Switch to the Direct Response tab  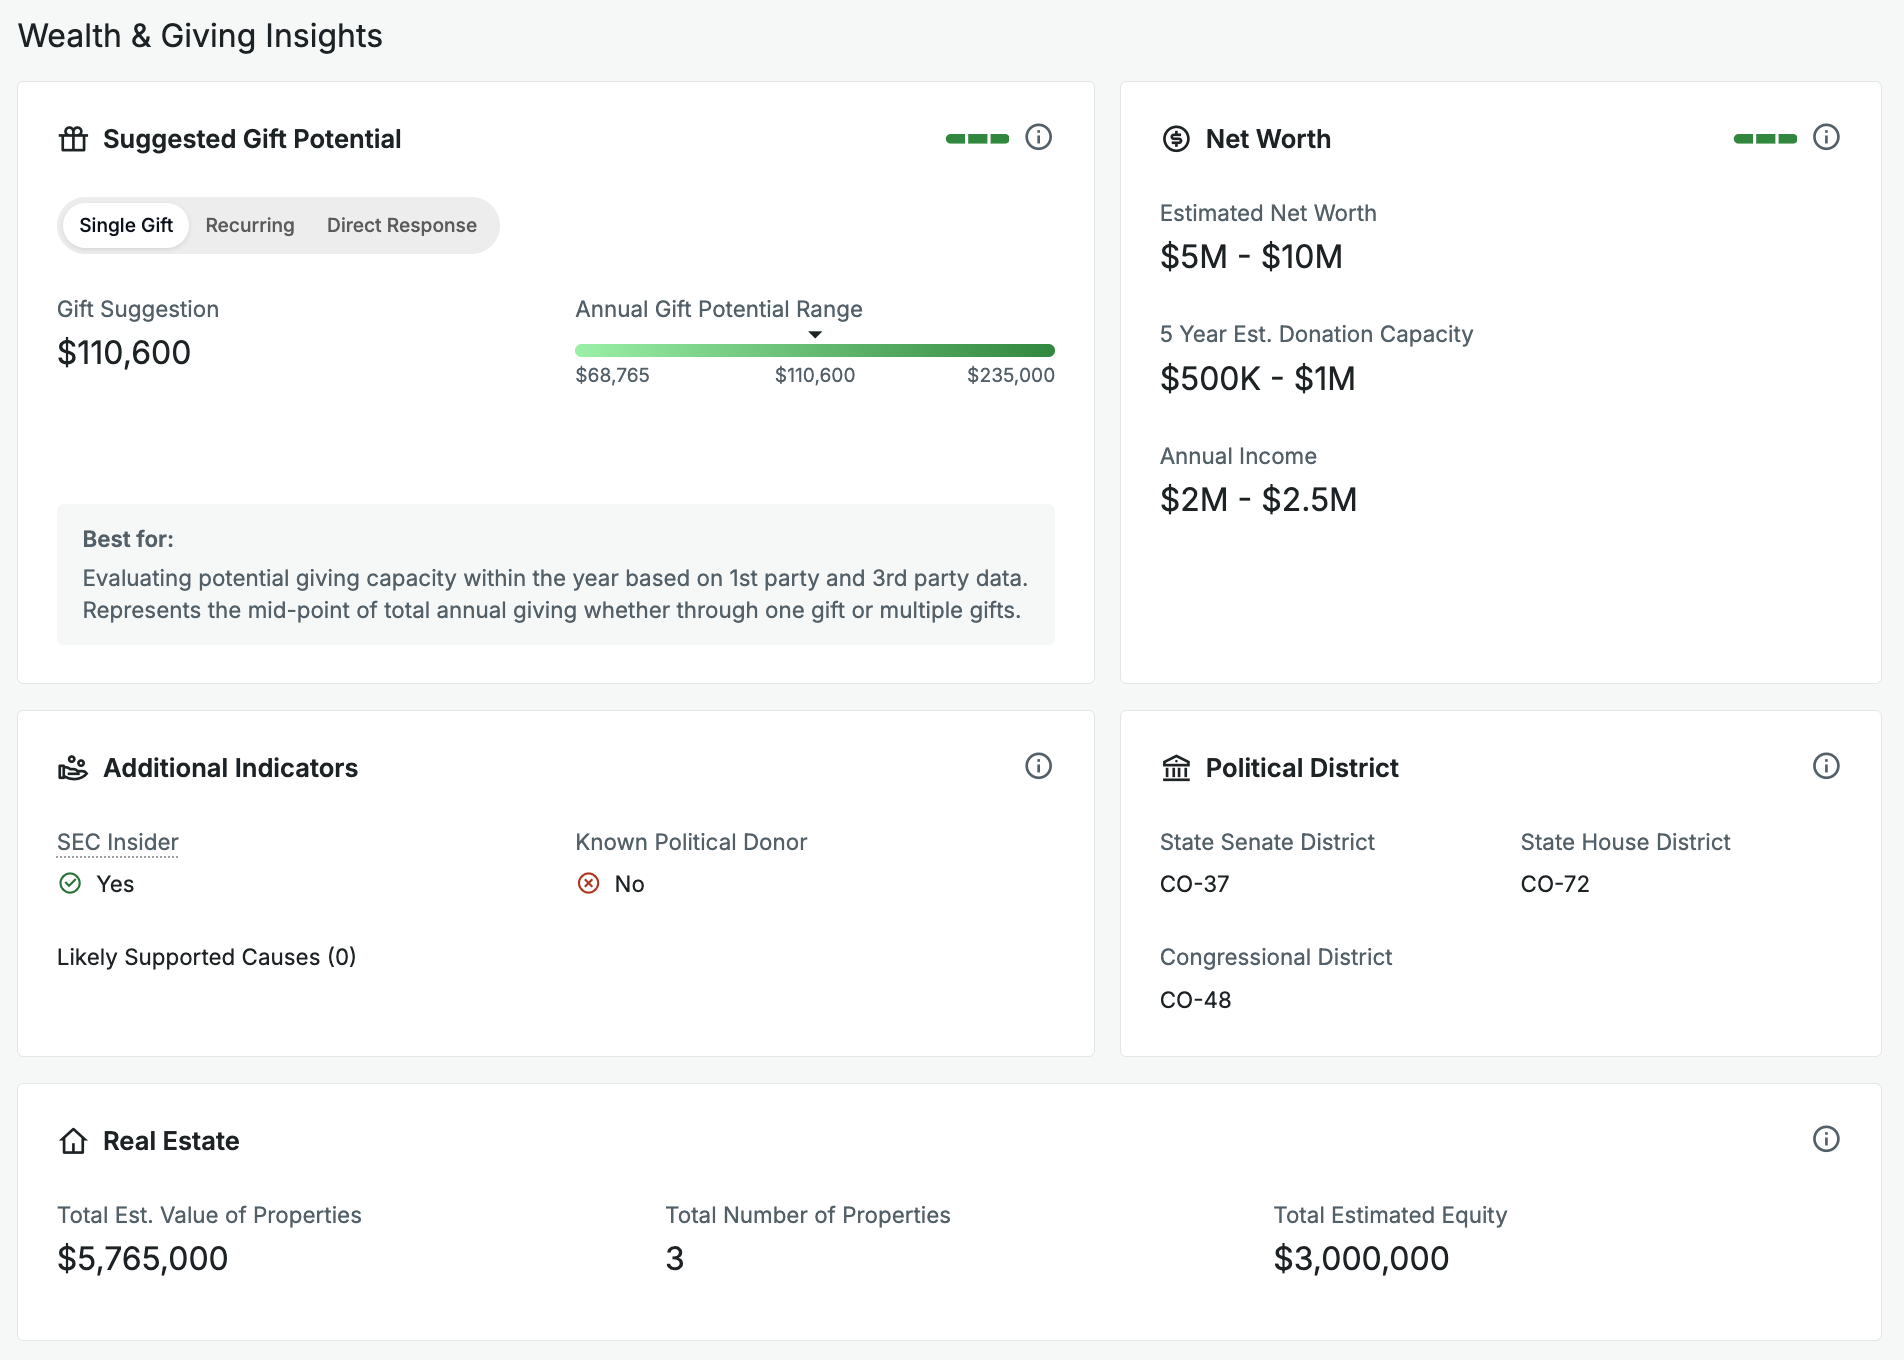tap(402, 225)
